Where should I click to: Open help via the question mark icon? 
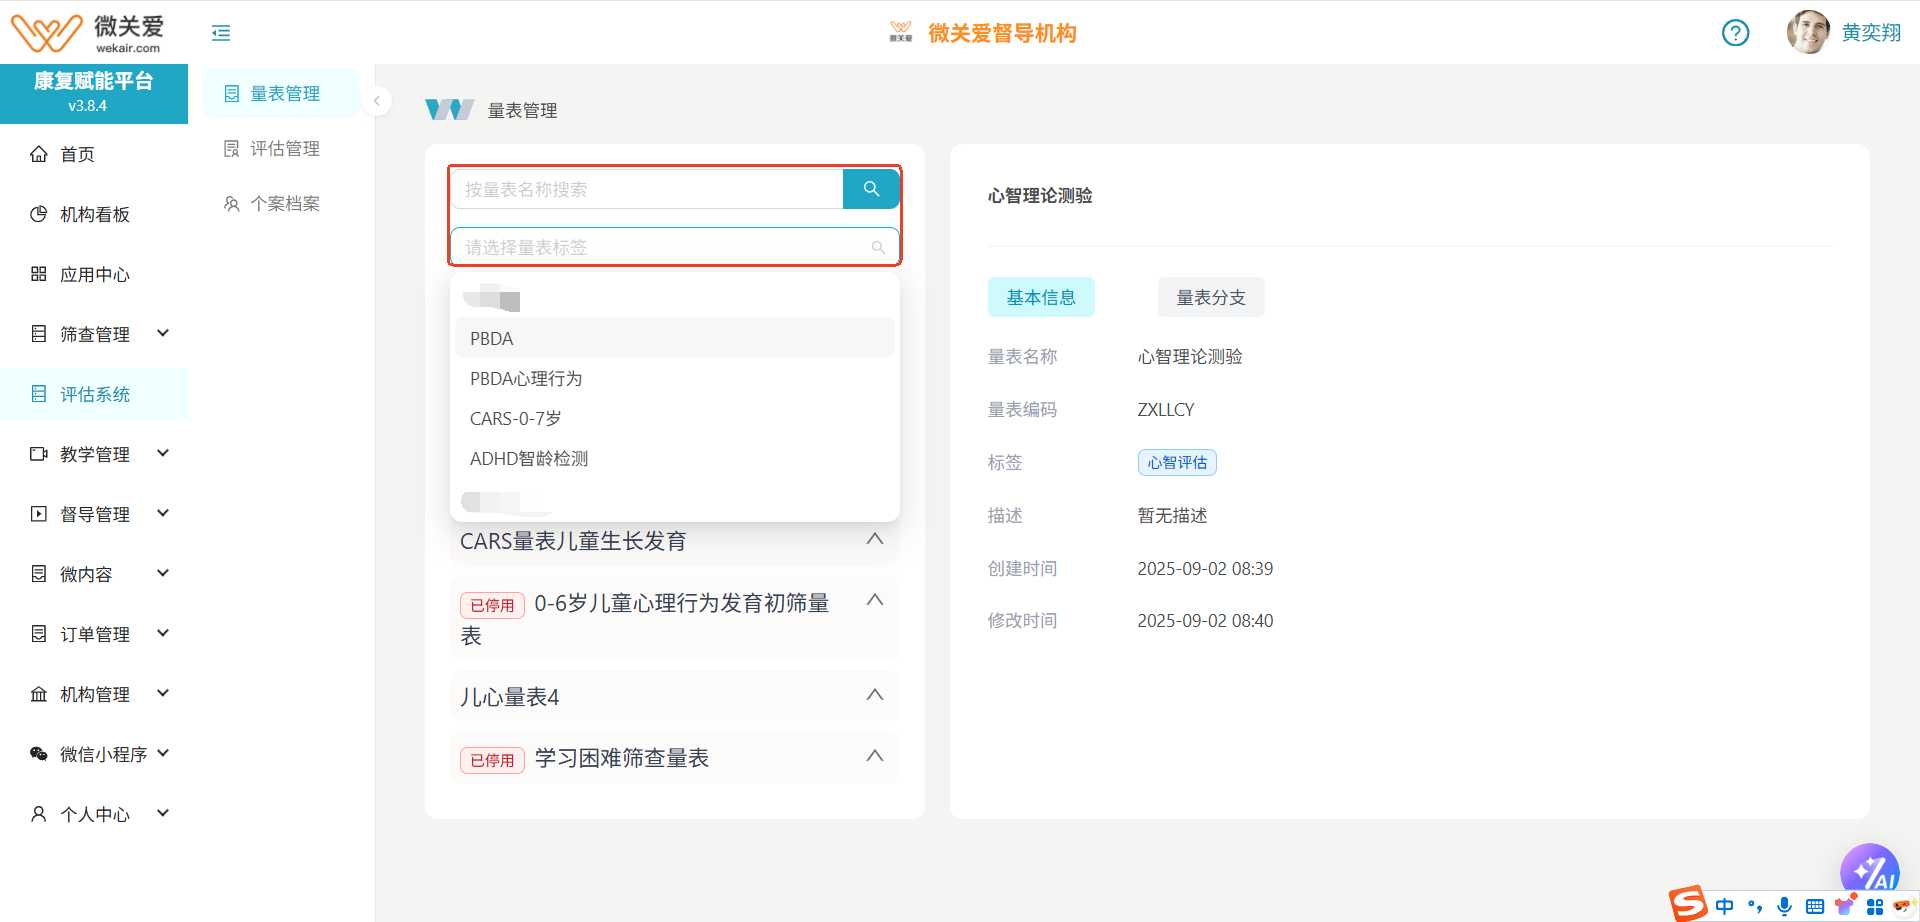(1735, 33)
